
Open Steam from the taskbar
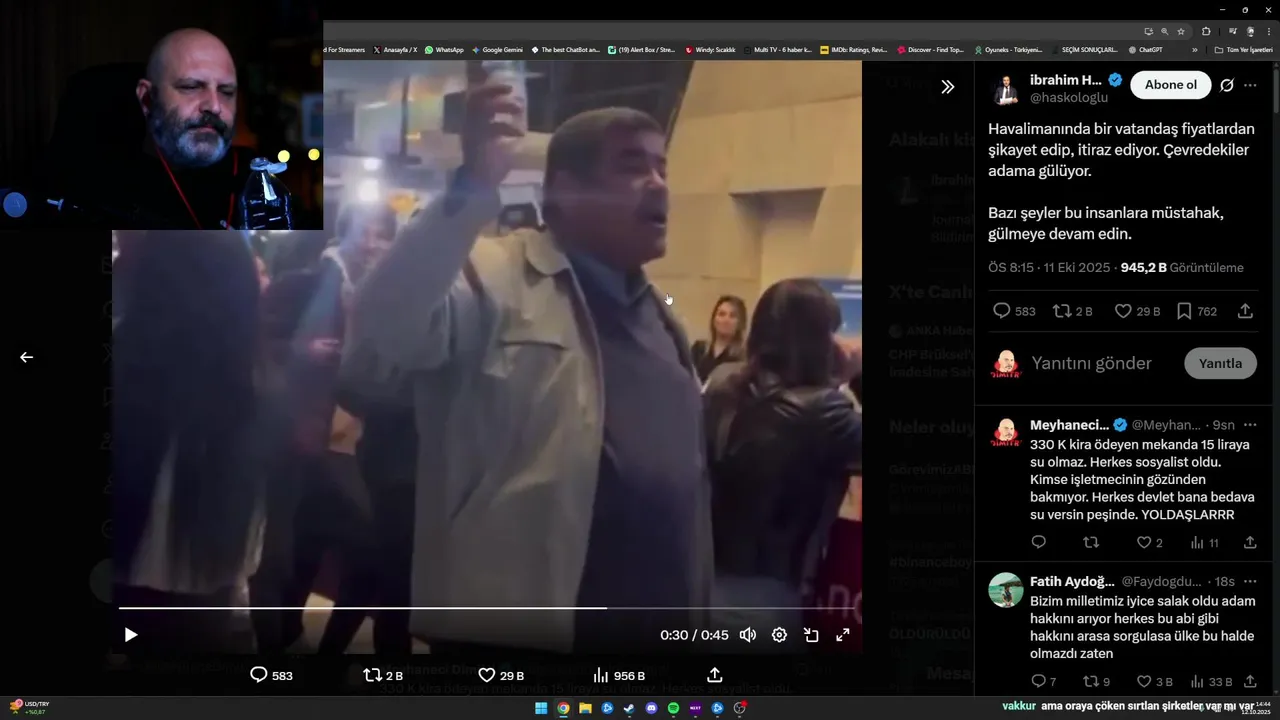(629, 708)
